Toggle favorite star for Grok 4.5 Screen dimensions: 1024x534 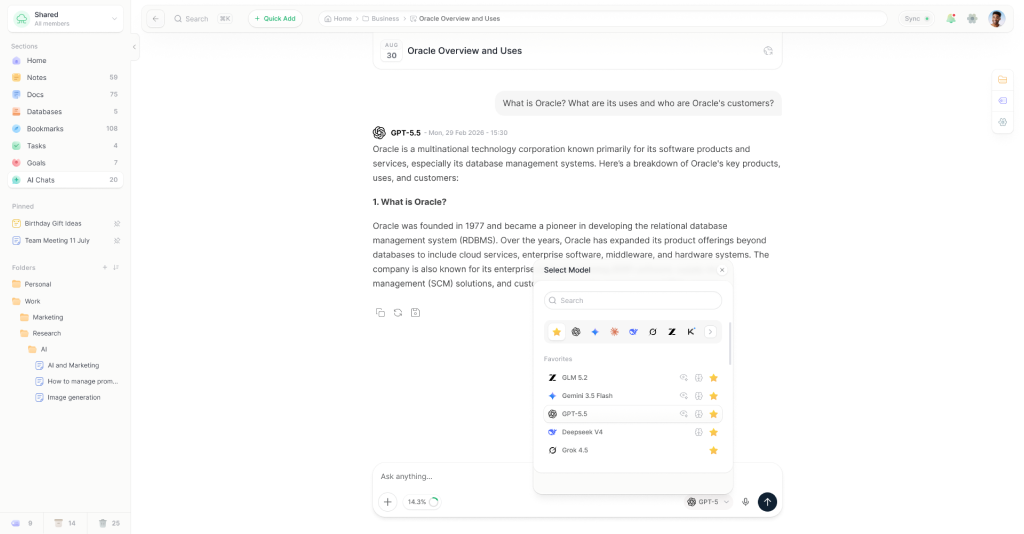click(x=714, y=450)
